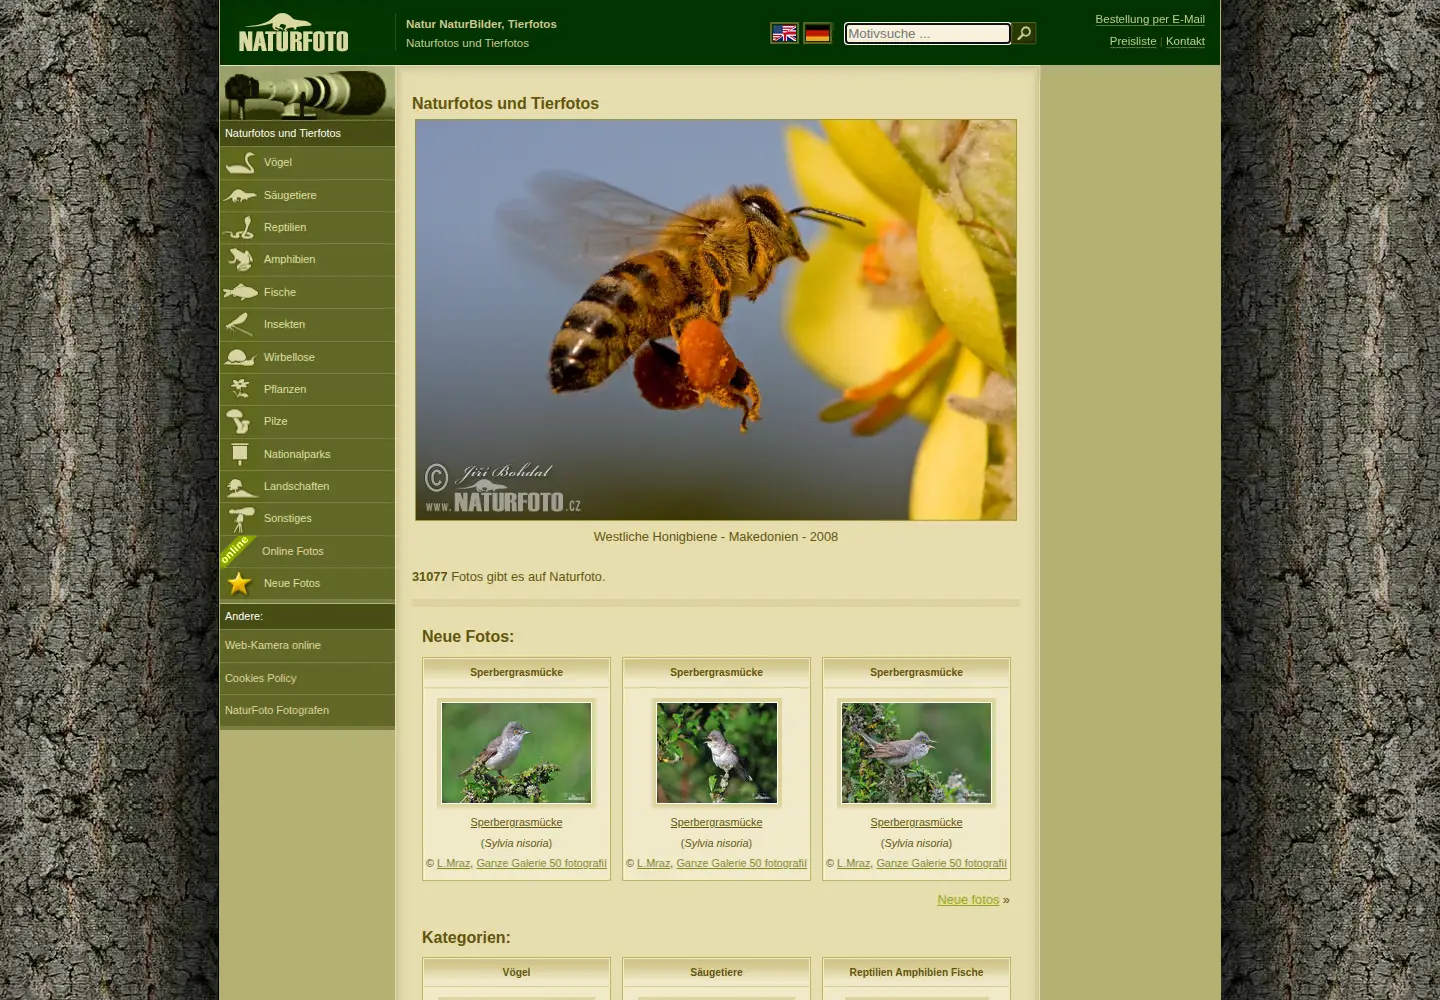Click the camera tripod icon beside Sonstiges
This screenshot has width=1440, height=1000.
[240, 518]
